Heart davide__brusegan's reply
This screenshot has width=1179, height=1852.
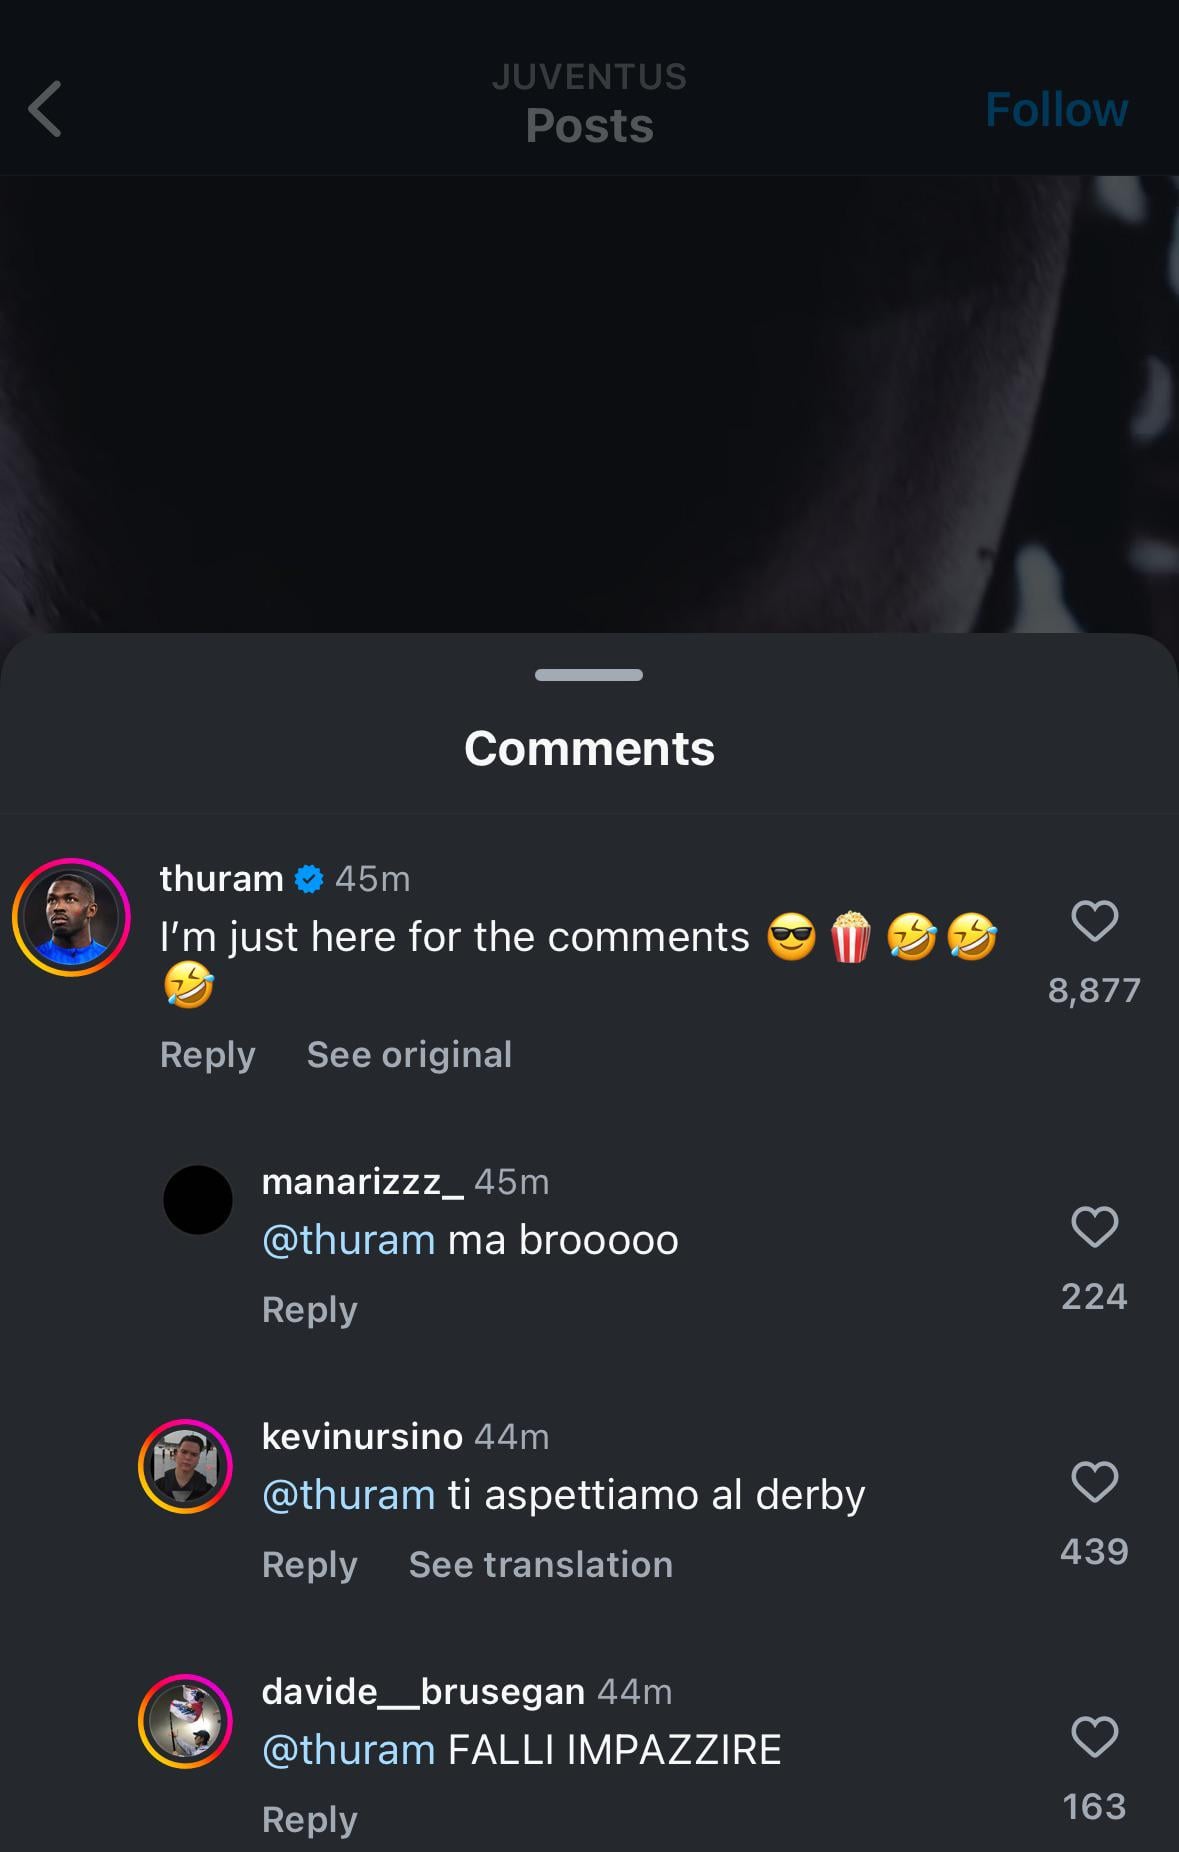(1094, 1737)
